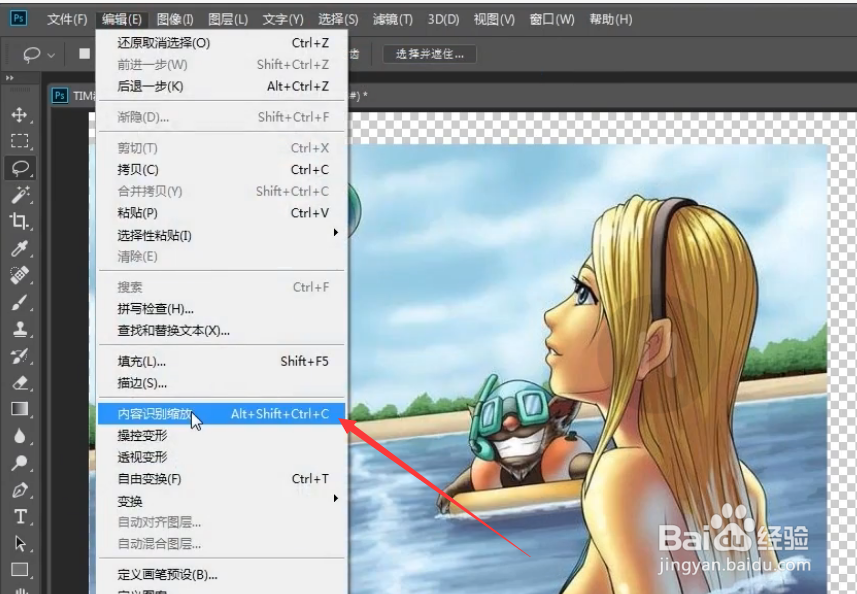Open the 3D(D) menu

(x=443, y=20)
